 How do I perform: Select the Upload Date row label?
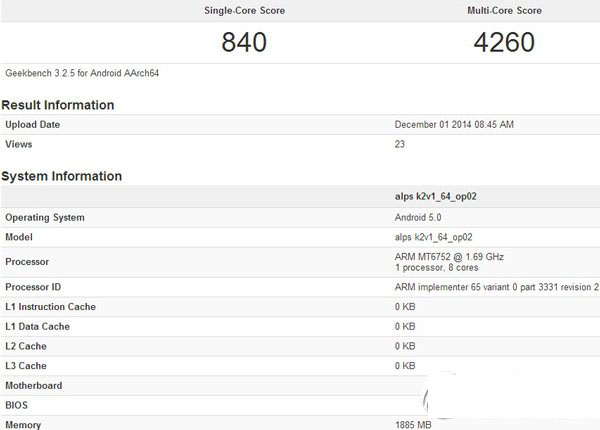point(33,125)
